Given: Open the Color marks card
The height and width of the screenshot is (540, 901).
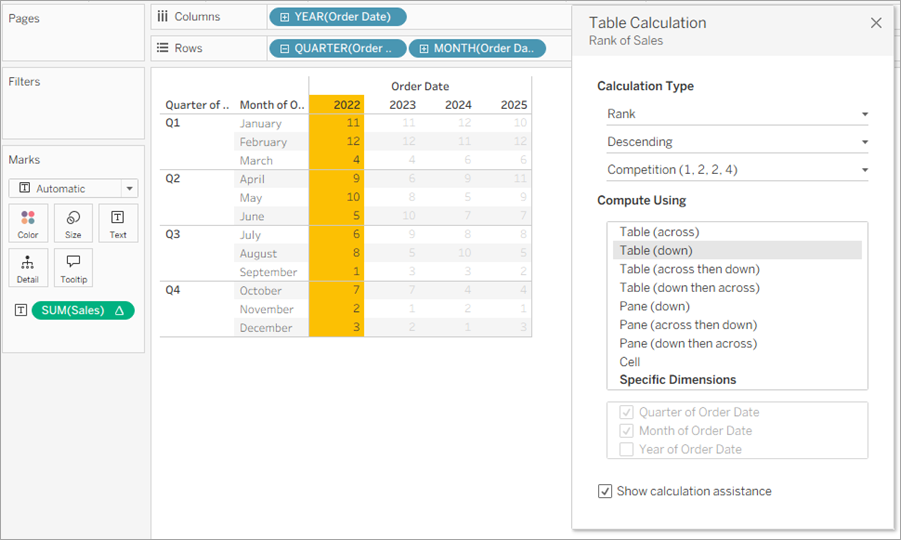Looking at the screenshot, I should [x=28, y=223].
